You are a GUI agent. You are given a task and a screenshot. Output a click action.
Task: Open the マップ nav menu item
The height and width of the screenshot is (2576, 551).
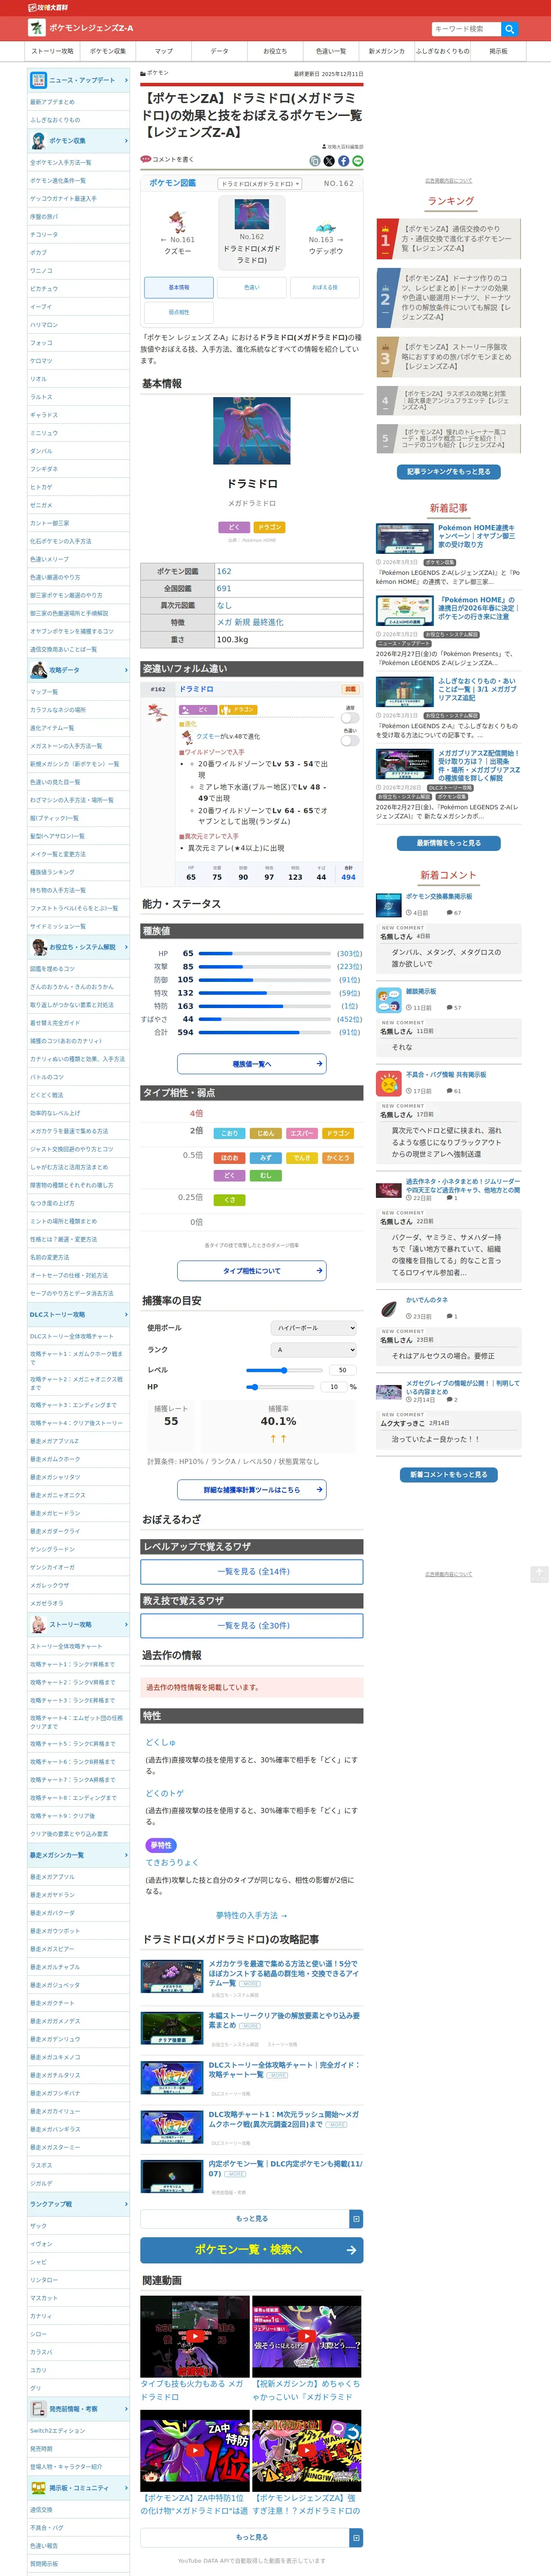164,51
